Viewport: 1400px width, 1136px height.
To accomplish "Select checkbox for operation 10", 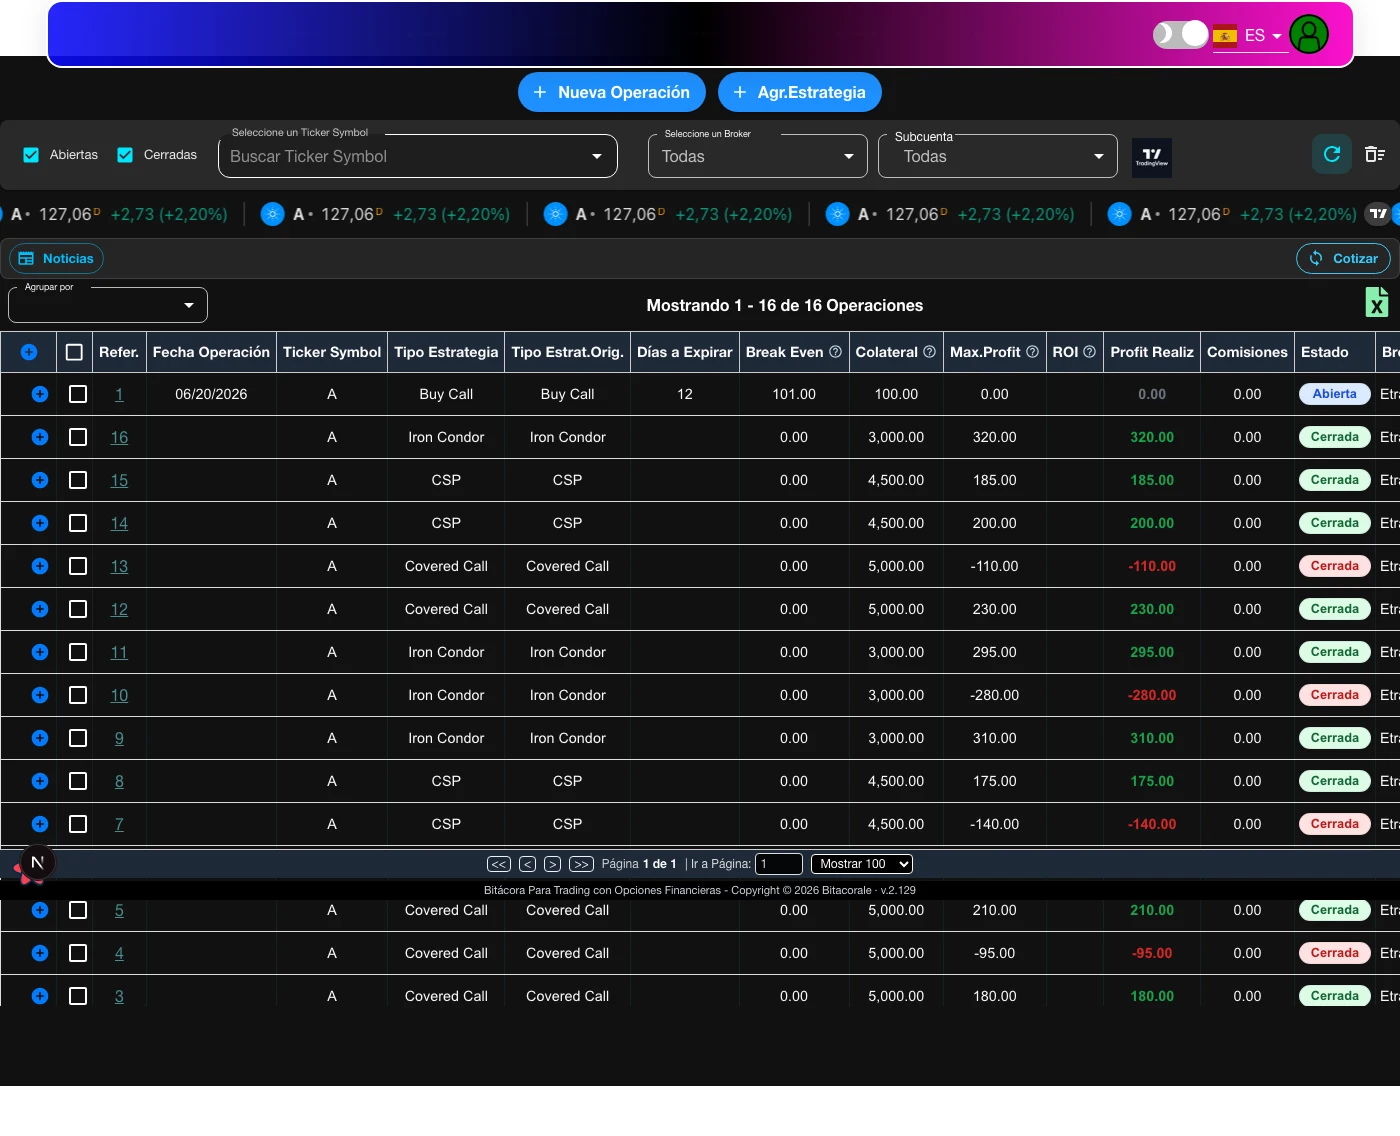I will tap(78, 695).
